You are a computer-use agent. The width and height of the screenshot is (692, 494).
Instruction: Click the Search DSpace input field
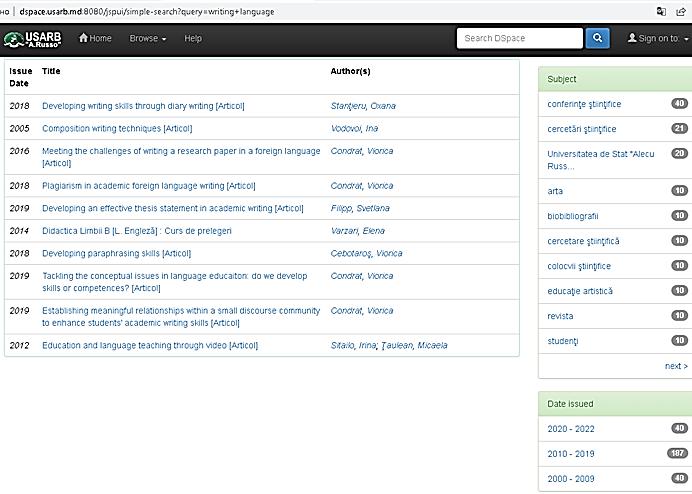[519, 38]
